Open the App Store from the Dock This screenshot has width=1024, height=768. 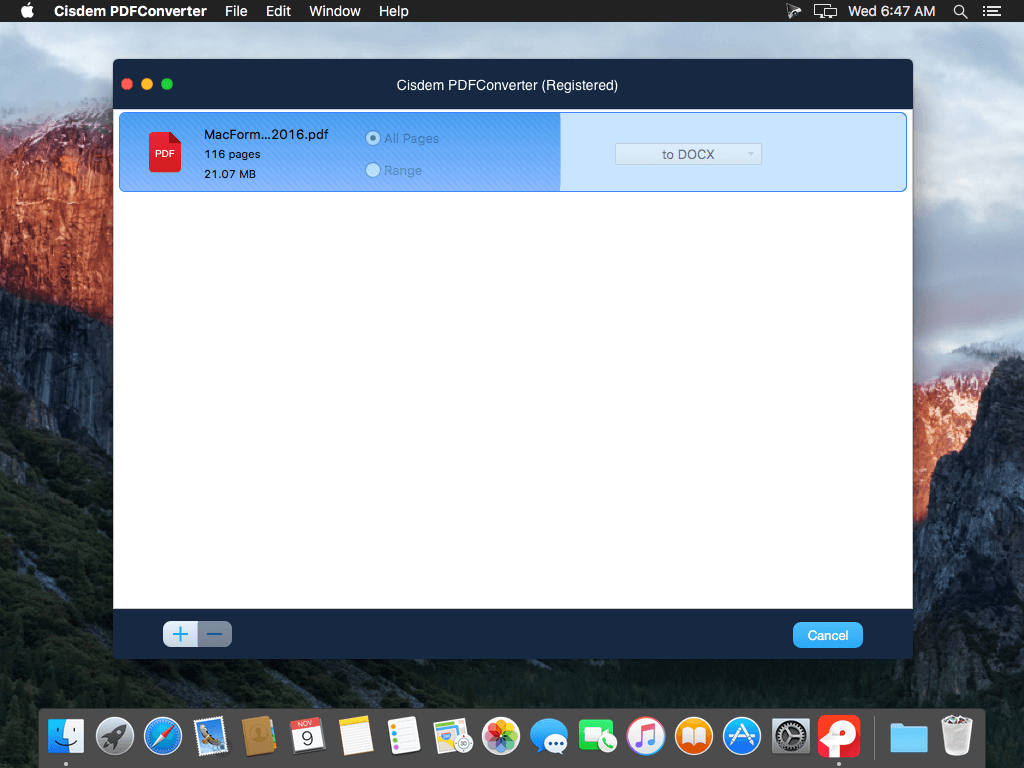[x=742, y=736]
